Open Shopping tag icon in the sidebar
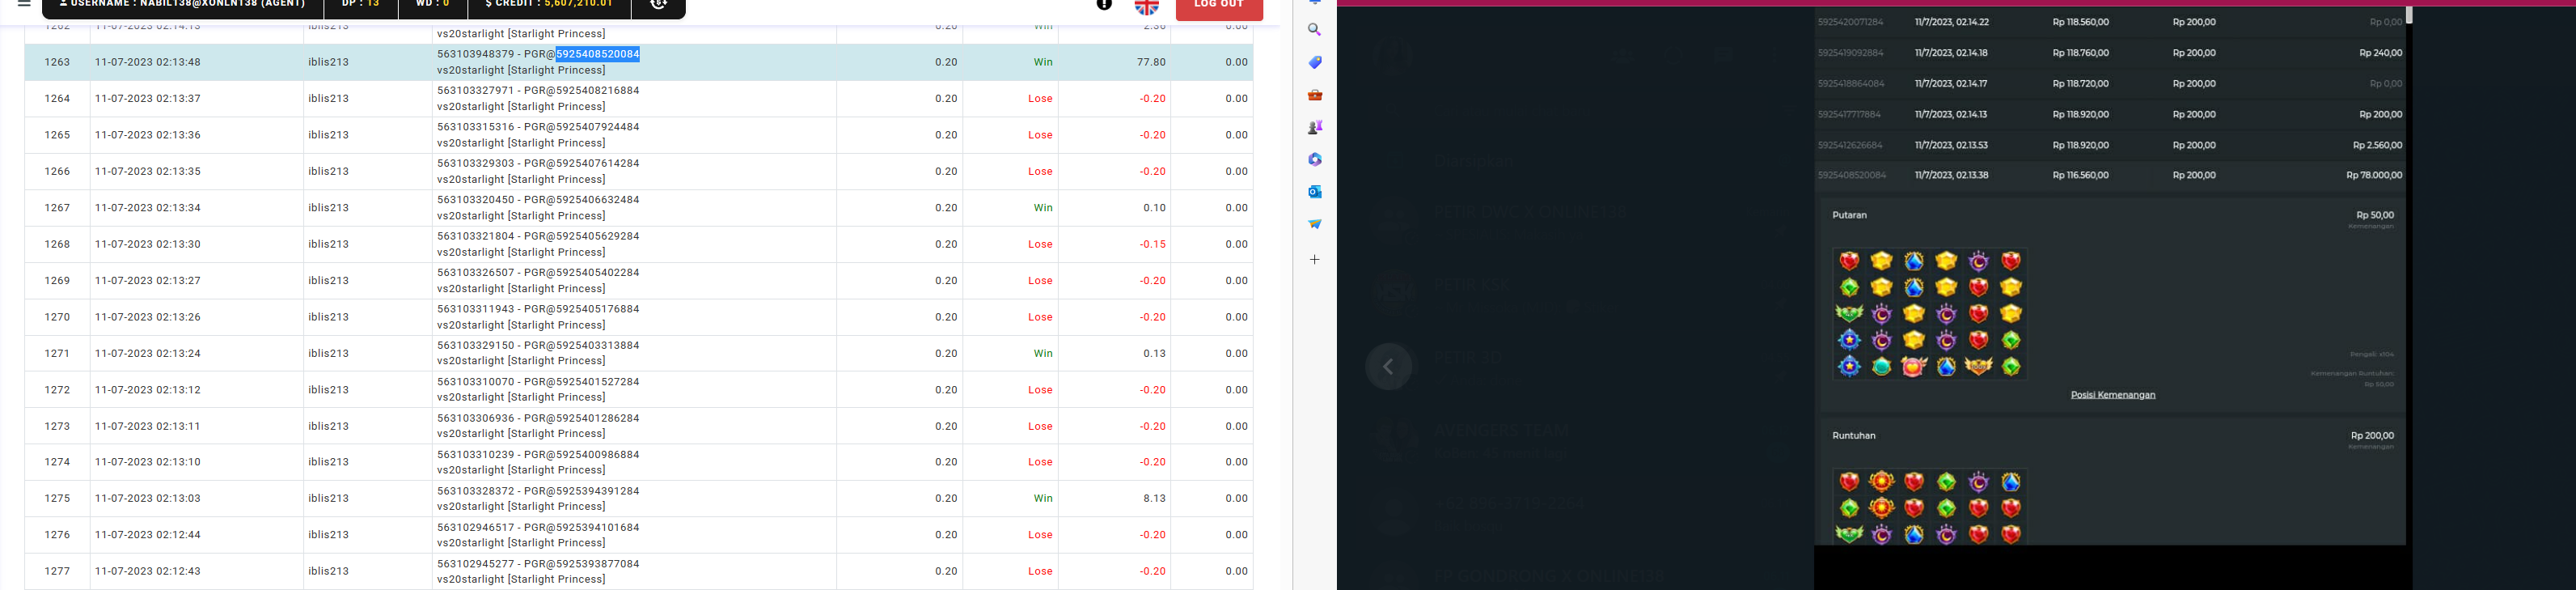Viewport: 2576px width, 590px height. tap(1315, 62)
